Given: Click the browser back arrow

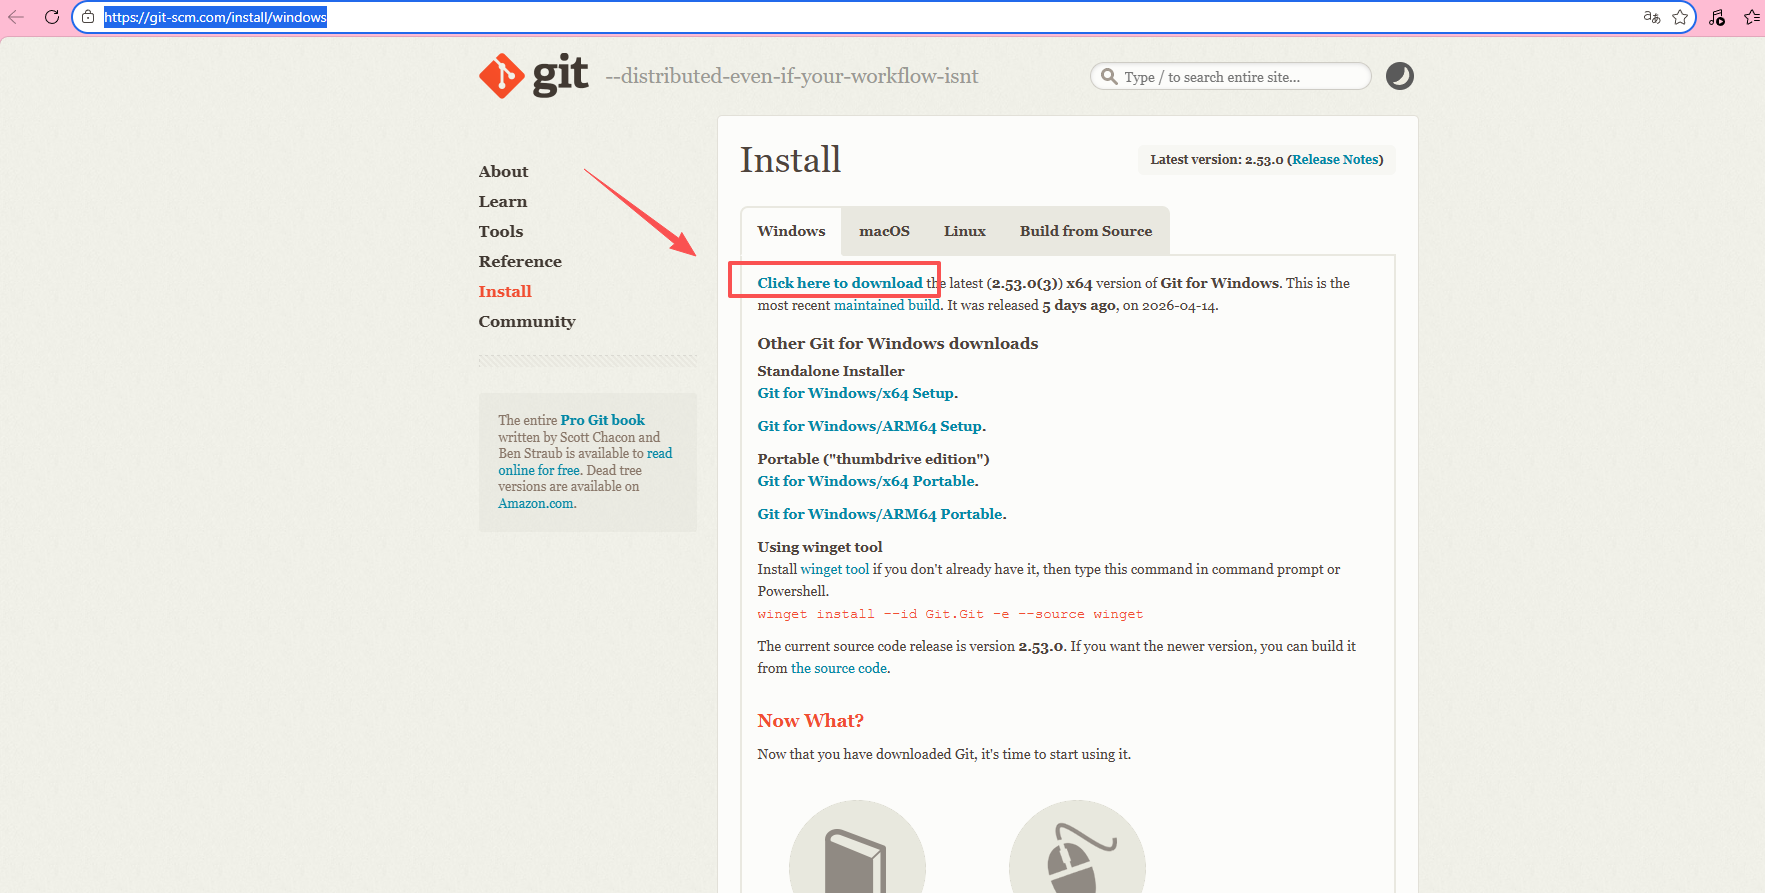Looking at the screenshot, I should (16, 17).
